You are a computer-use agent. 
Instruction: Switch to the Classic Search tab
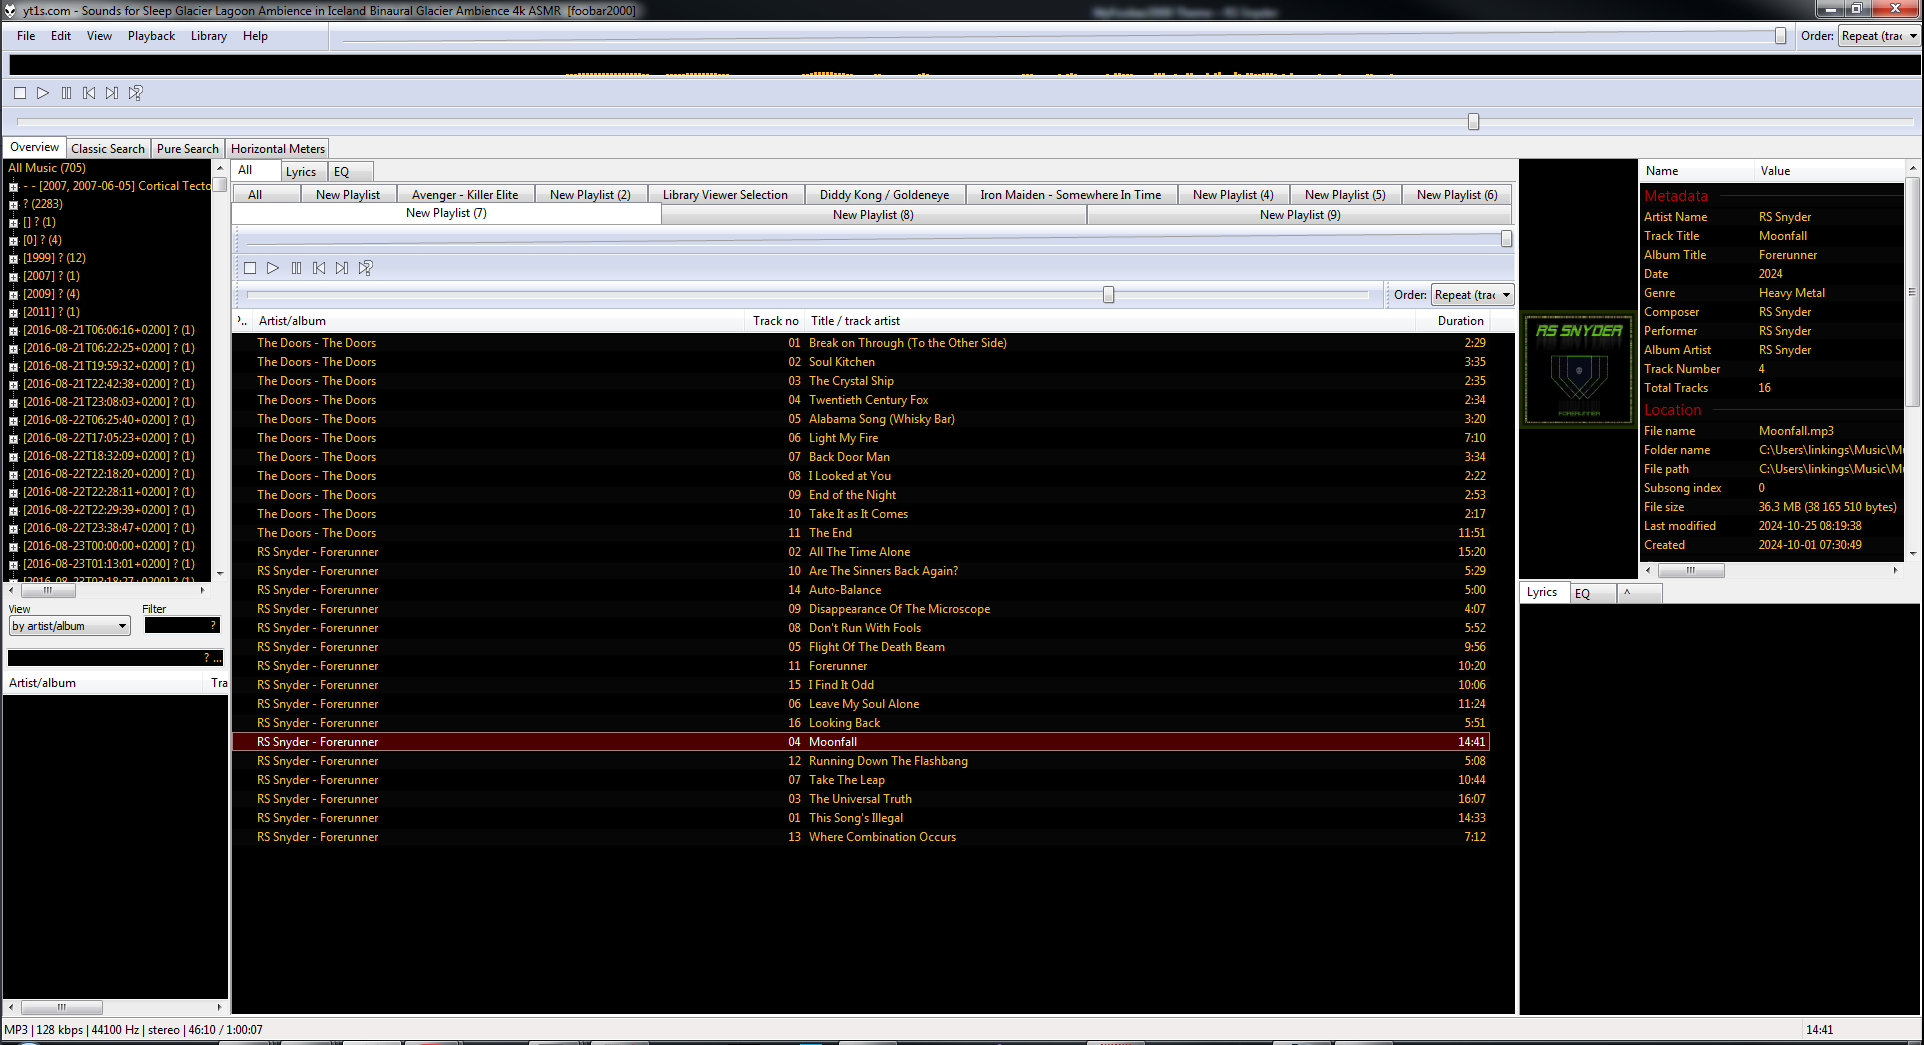click(108, 149)
